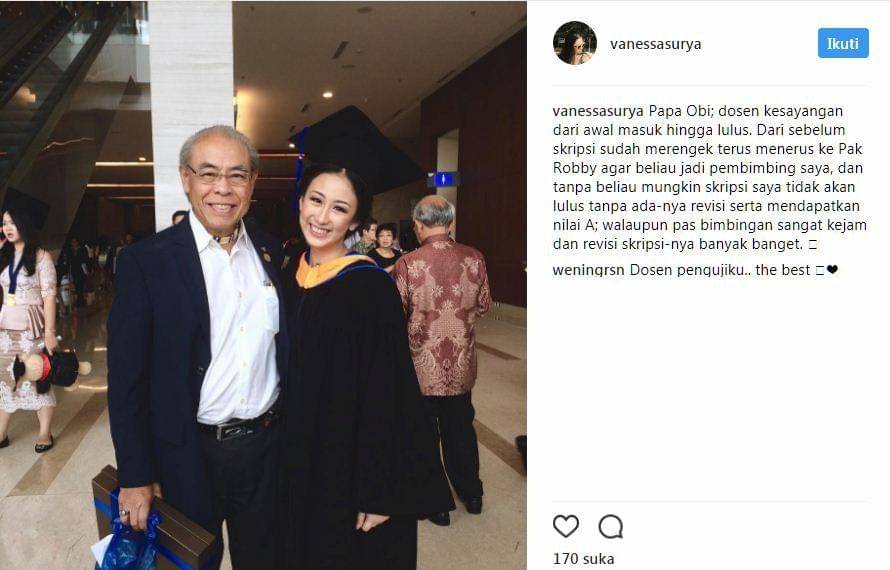Visit commenter weningrsn's profile
This screenshot has width=890, height=570.
589,270
